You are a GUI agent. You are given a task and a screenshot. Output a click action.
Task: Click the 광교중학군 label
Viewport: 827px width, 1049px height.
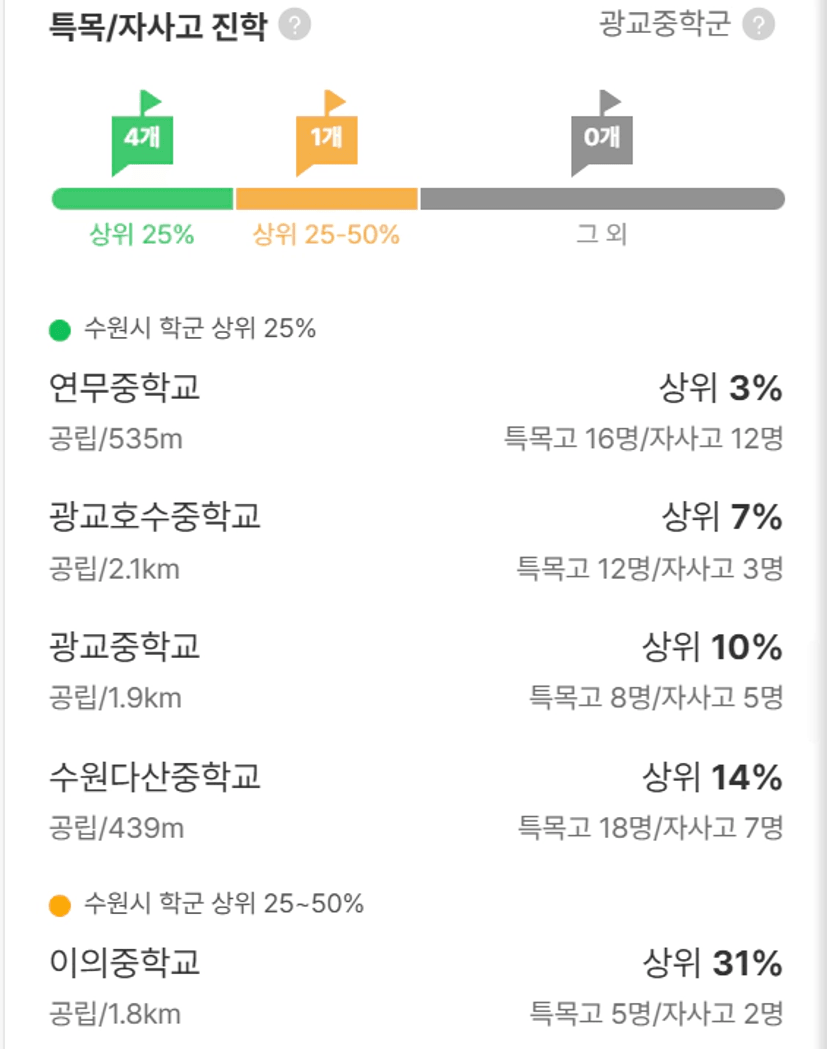point(664,24)
